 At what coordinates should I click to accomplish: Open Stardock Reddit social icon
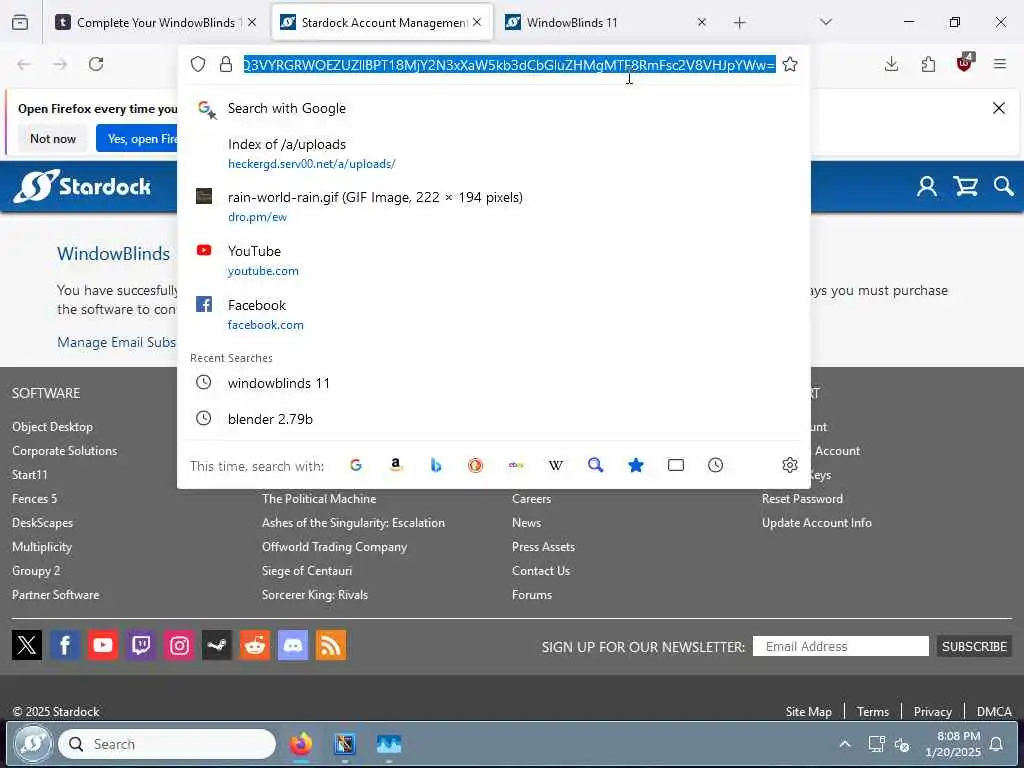pos(255,645)
